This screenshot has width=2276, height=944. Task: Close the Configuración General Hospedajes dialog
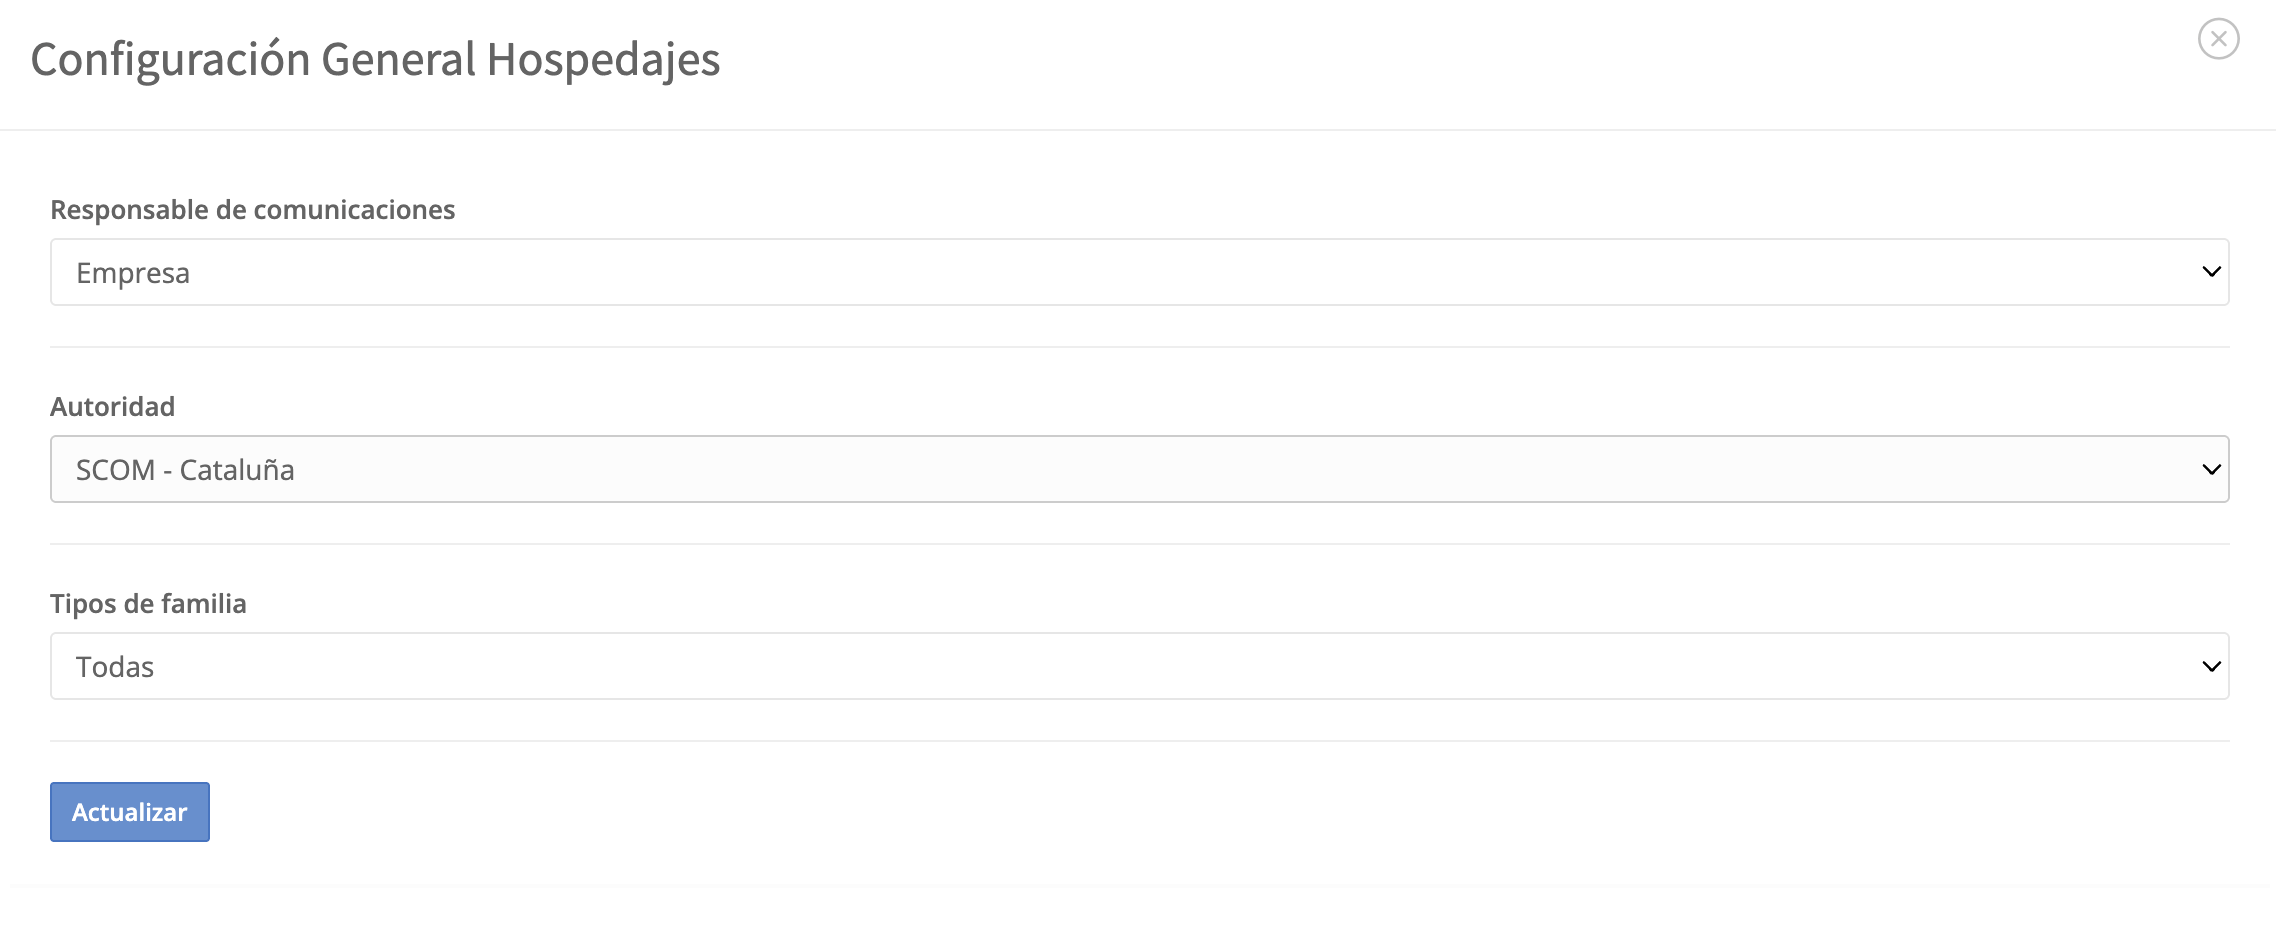click(x=2218, y=39)
